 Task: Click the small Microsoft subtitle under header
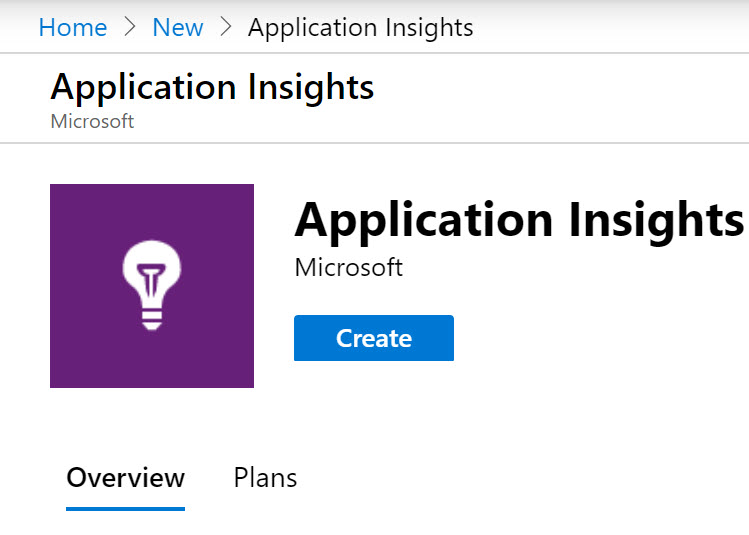click(x=92, y=122)
